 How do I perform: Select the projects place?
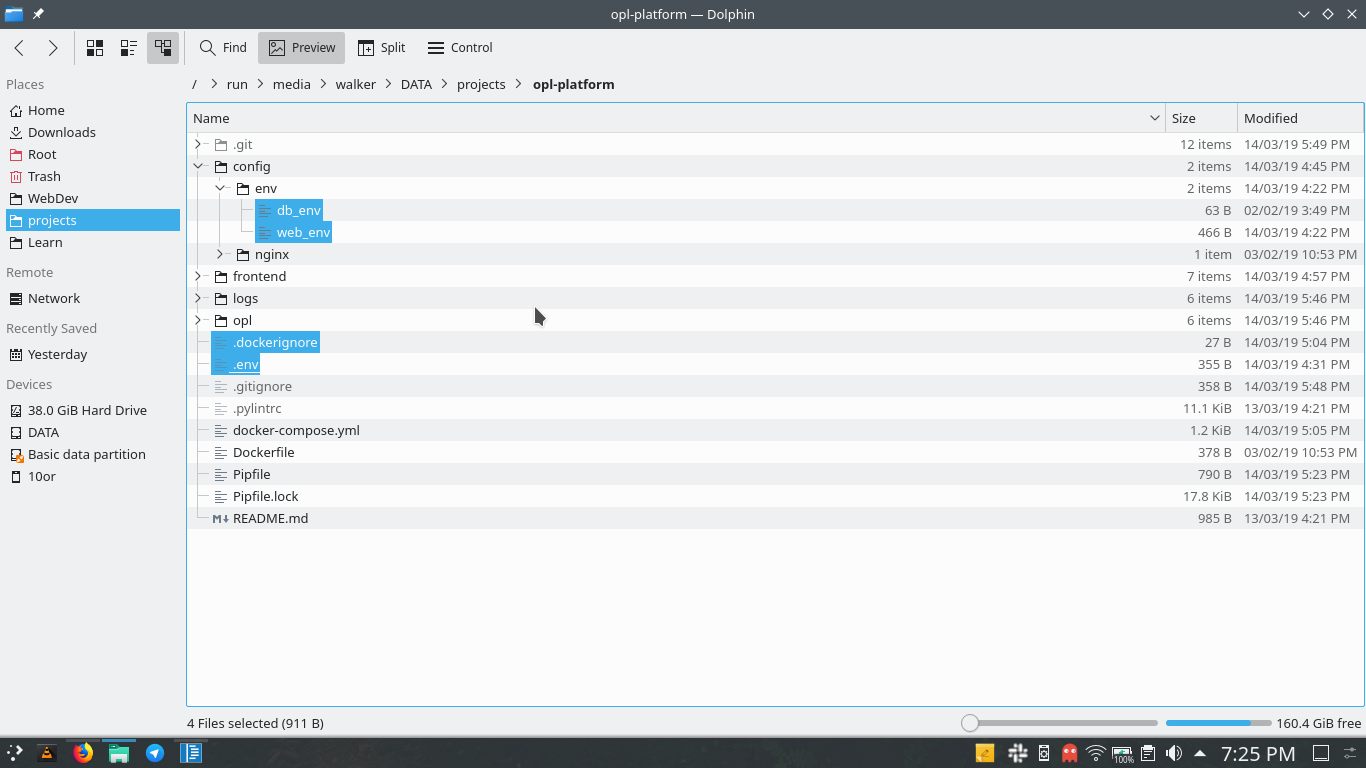(93, 220)
